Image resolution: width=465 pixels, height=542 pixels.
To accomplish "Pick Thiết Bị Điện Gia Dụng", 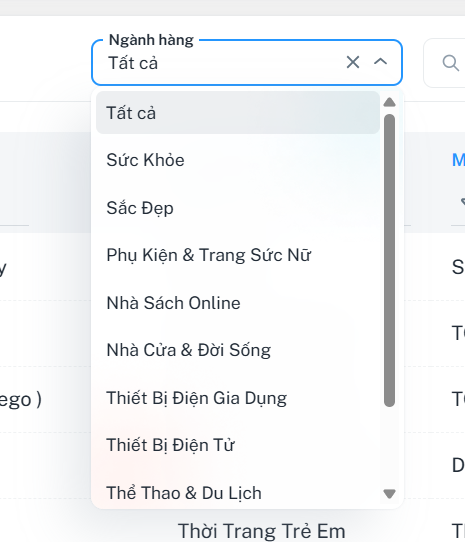I will tap(238, 398).
